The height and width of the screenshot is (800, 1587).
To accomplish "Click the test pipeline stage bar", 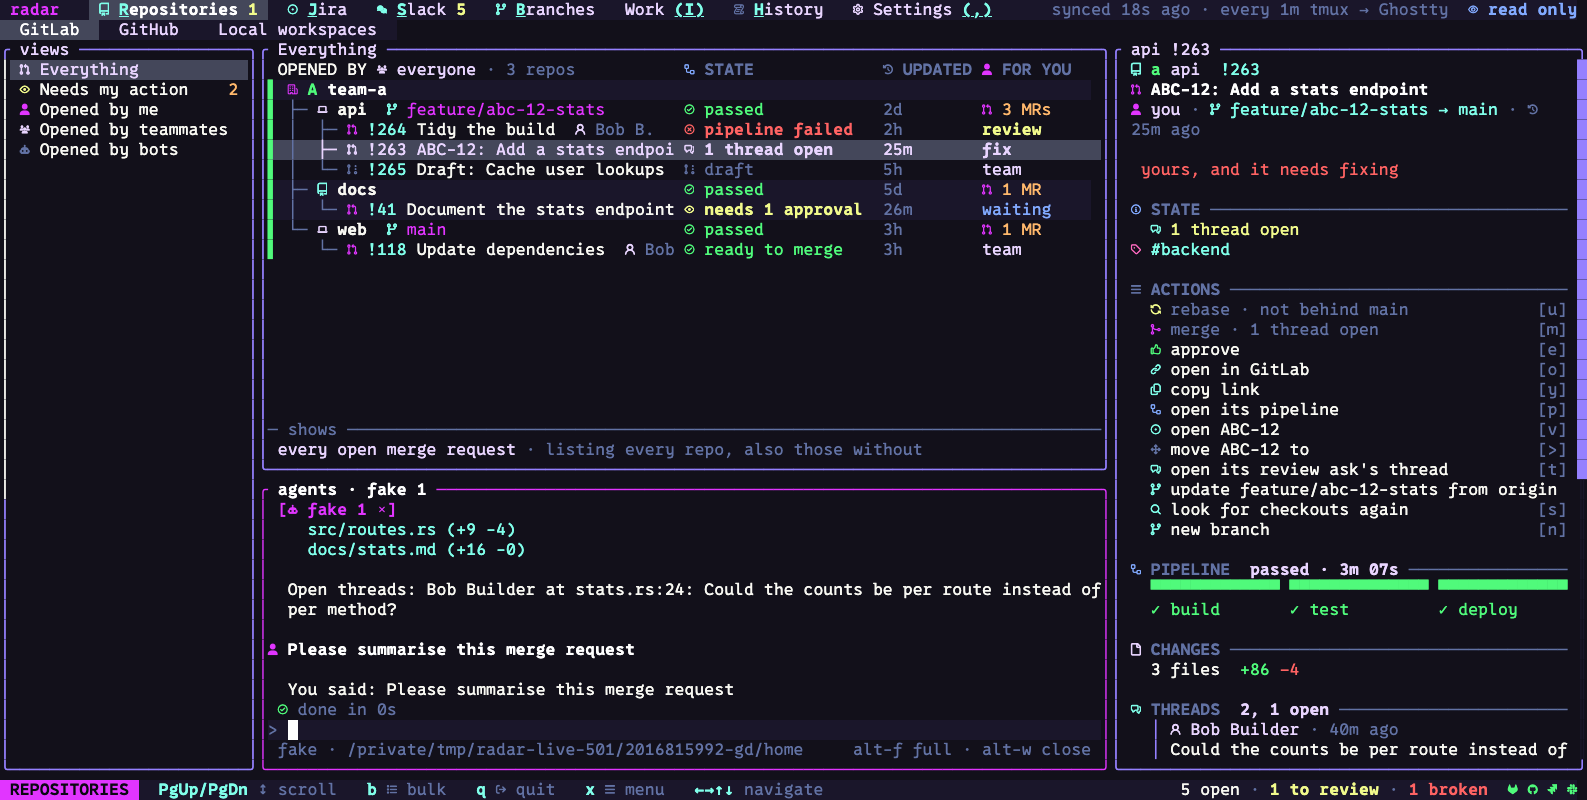I will coord(1358,585).
